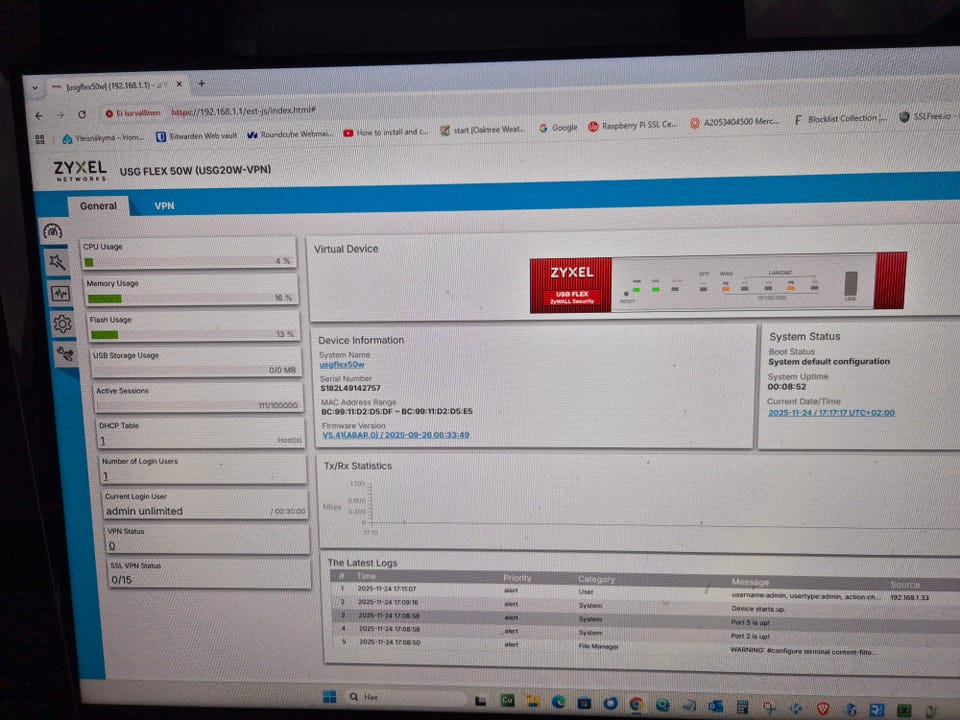
Task: Open the USB Storage Usage panel
Action: click(x=196, y=362)
